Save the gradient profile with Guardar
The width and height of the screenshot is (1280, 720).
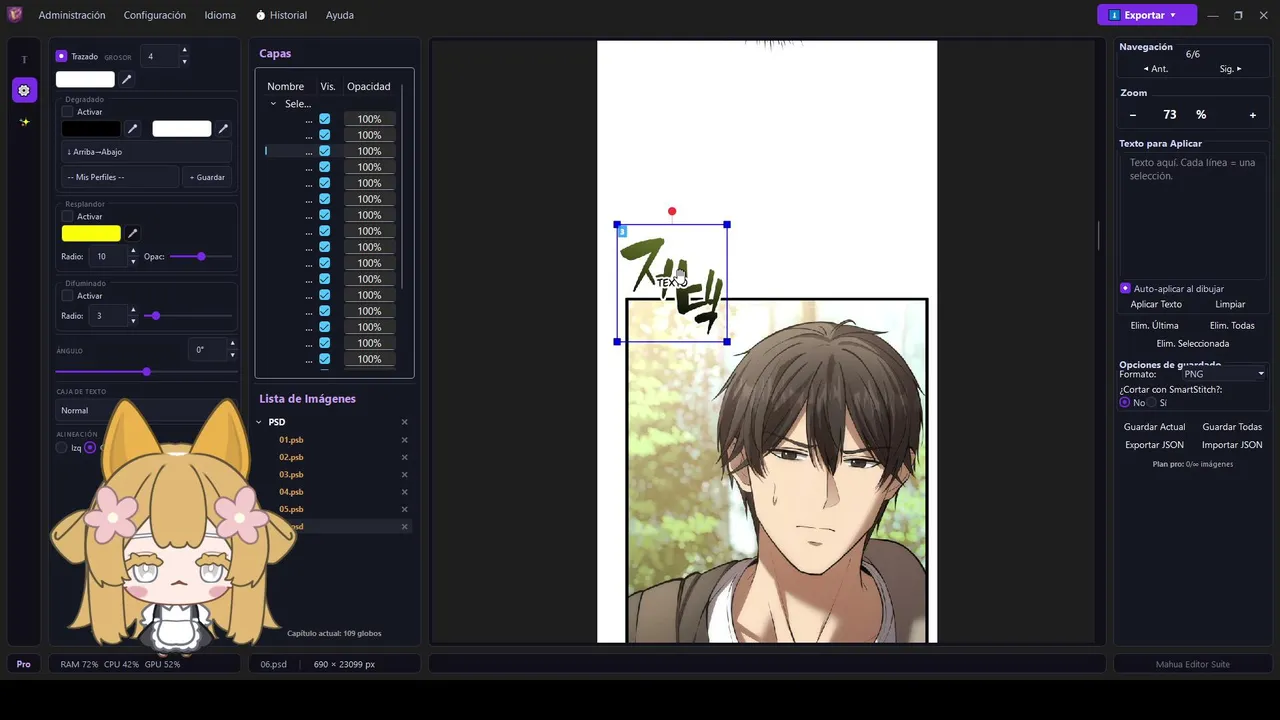coord(208,177)
